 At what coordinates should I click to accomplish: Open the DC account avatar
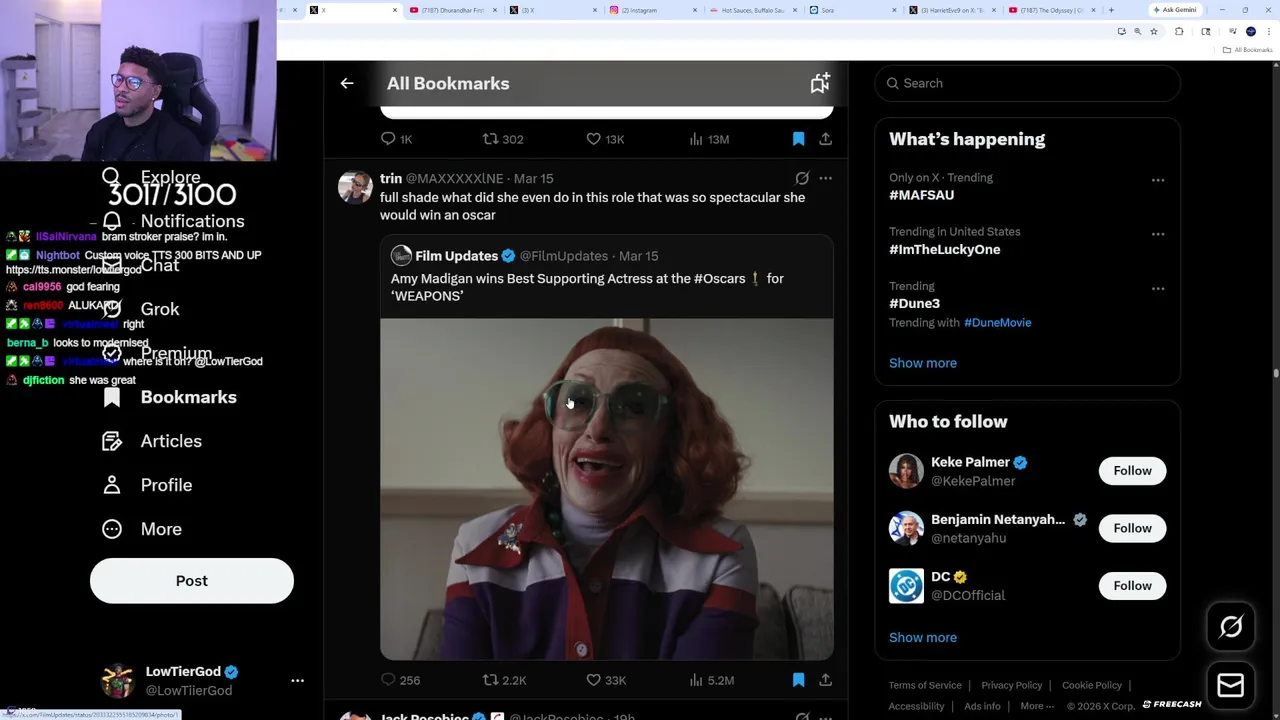(906, 586)
